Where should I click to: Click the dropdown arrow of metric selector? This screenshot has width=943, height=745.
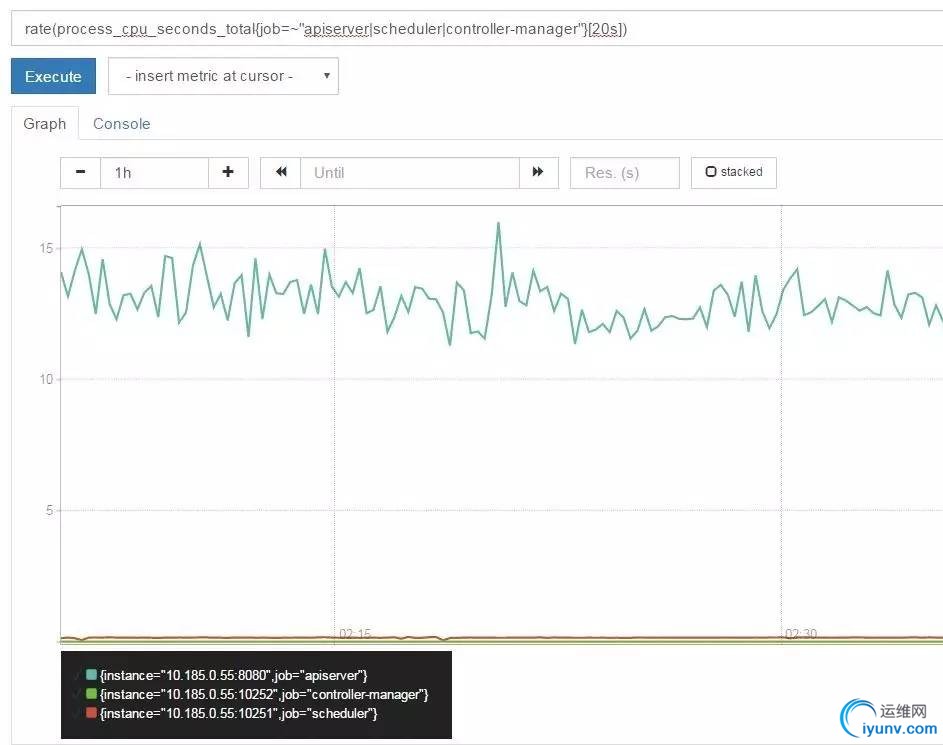[x=327, y=76]
